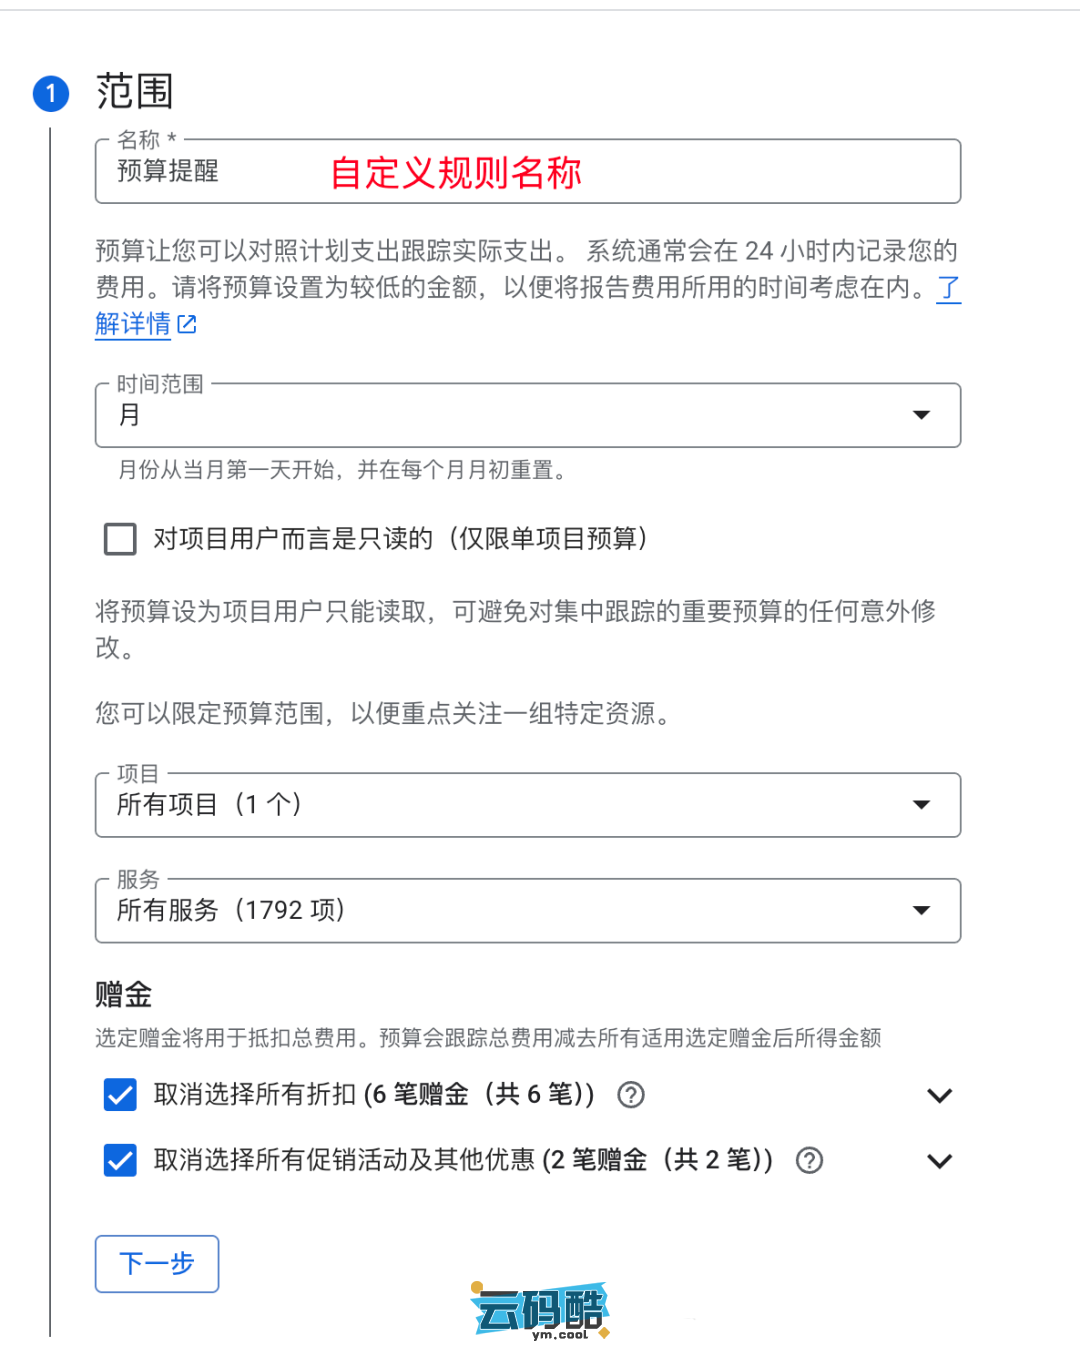Click the dropdown arrow in 项目 field
1080x1346 pixels.
tap(921, 805)
